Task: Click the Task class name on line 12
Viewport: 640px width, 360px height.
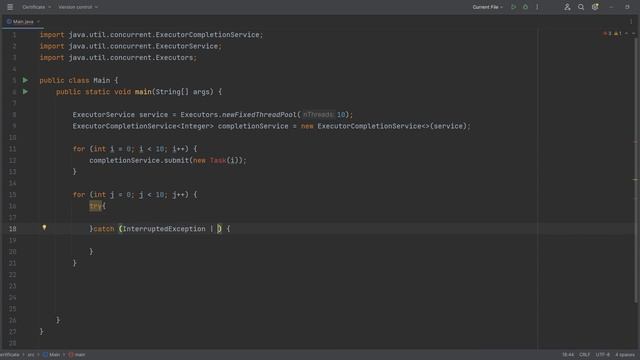Action: [x=218, y=160]
